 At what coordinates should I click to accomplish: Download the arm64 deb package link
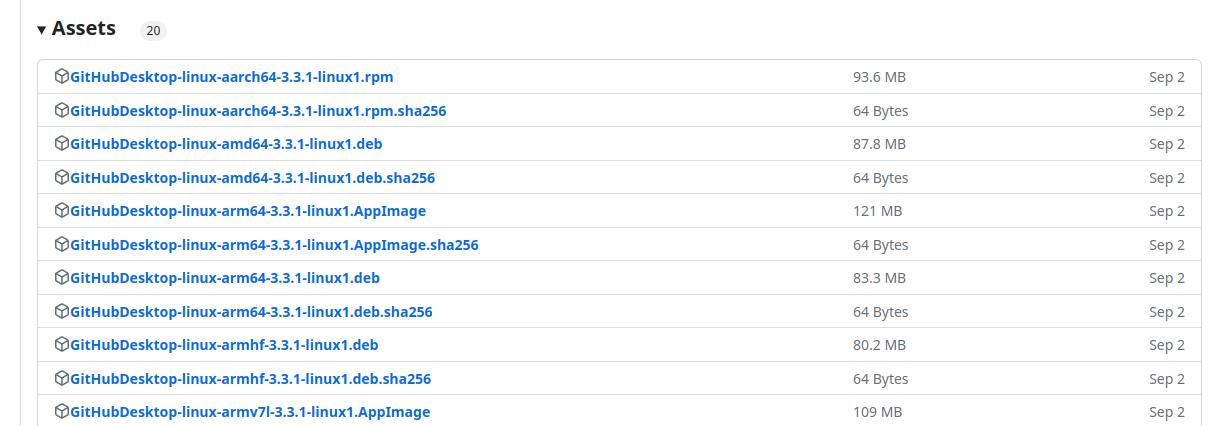coord(225,278)
